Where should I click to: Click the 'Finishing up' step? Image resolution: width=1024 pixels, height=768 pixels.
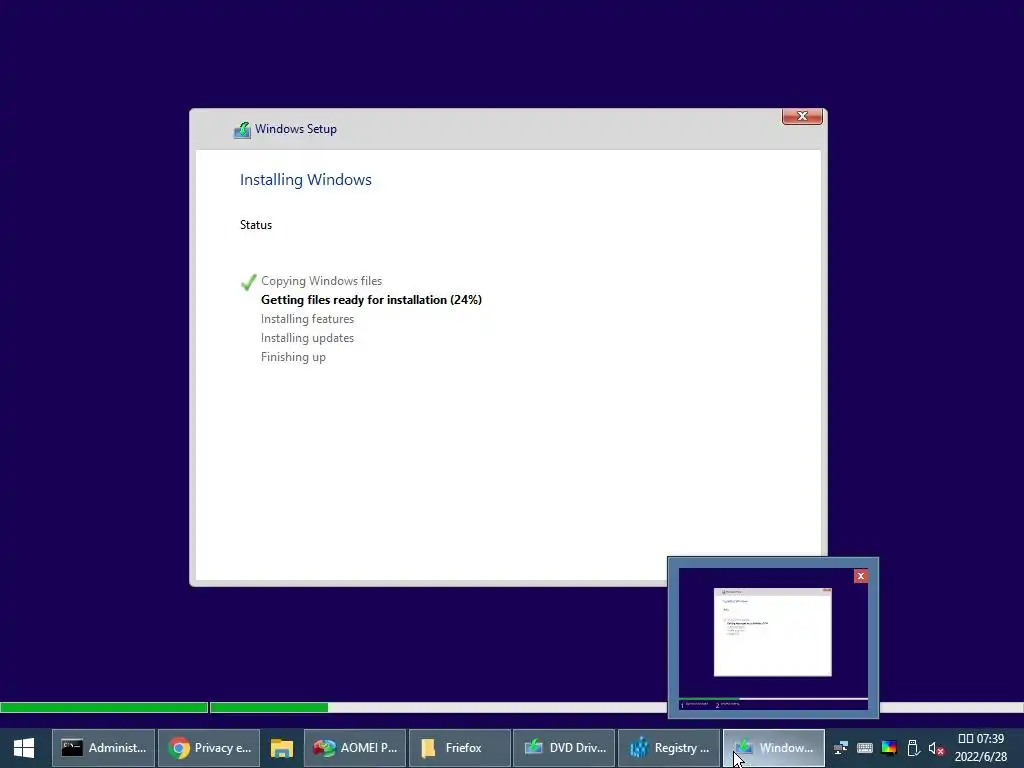click(x=293, y=357)
